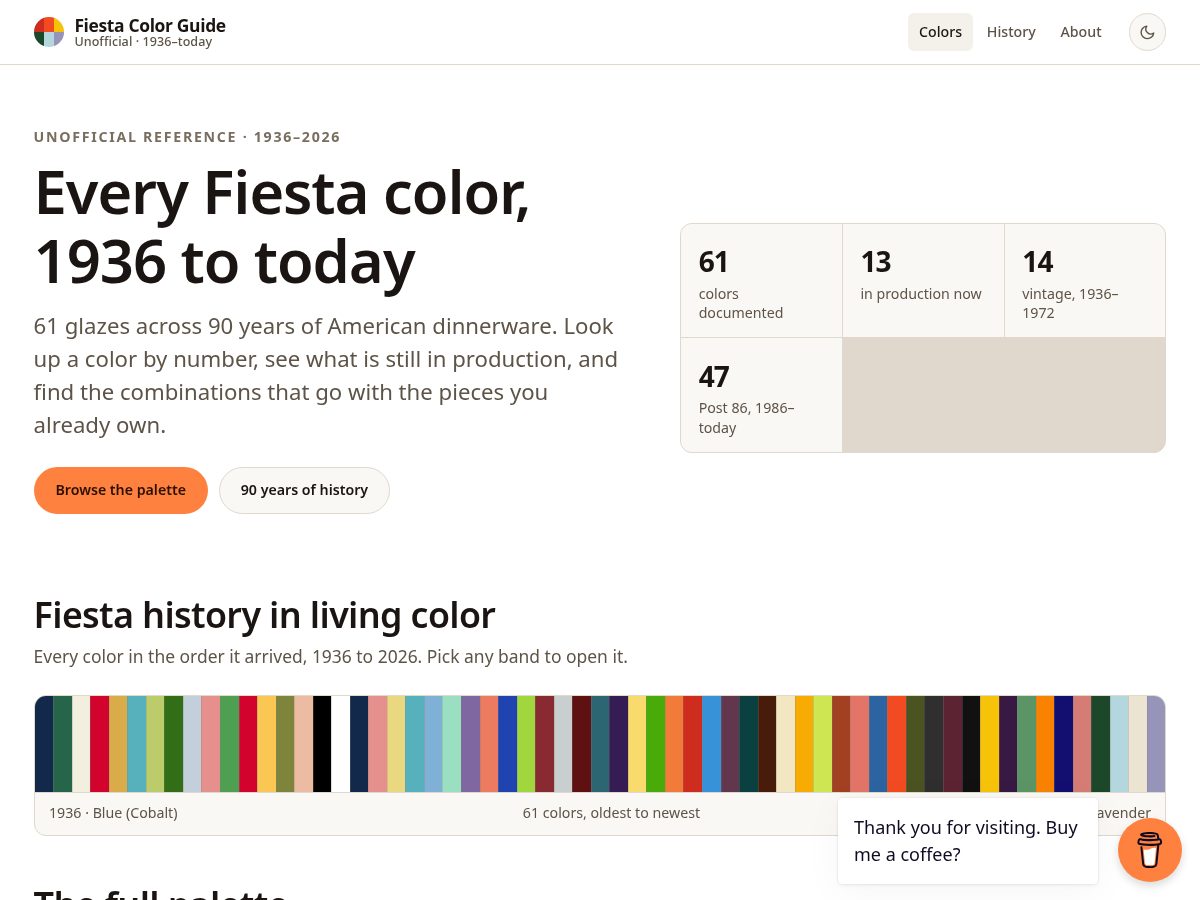Click the Browse the palette button
This screenshot has width=1200, height=900.
(121, 490)
